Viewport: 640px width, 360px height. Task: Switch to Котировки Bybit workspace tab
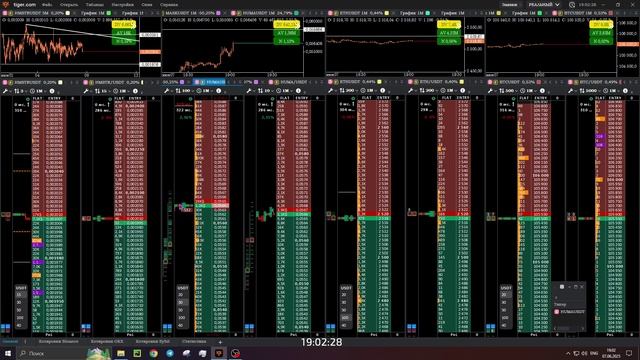[152, 342]
